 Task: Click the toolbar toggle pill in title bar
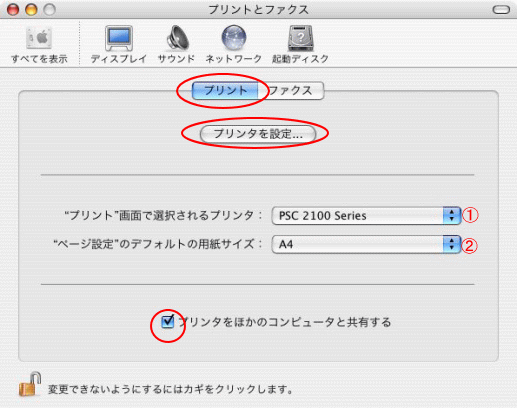[x=501, y=10]
